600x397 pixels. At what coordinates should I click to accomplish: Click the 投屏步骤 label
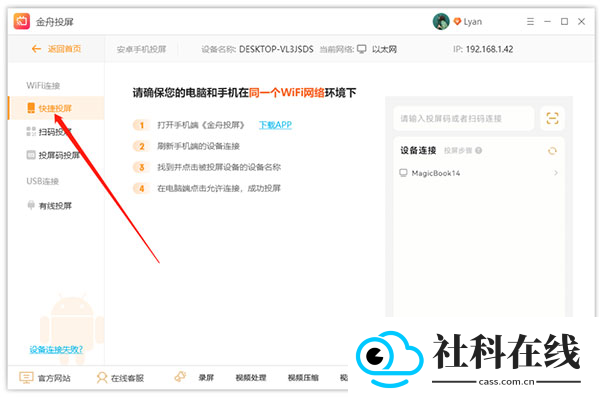click(458, 150)
